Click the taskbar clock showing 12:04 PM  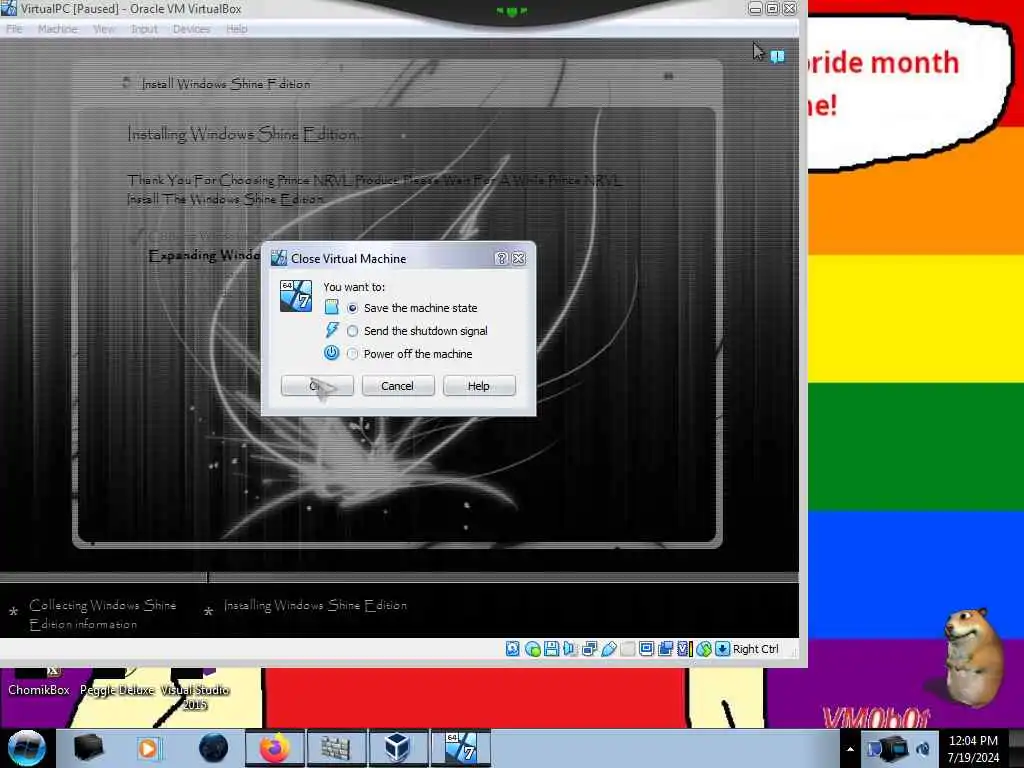pyautogui.click(x=974, y=749)
